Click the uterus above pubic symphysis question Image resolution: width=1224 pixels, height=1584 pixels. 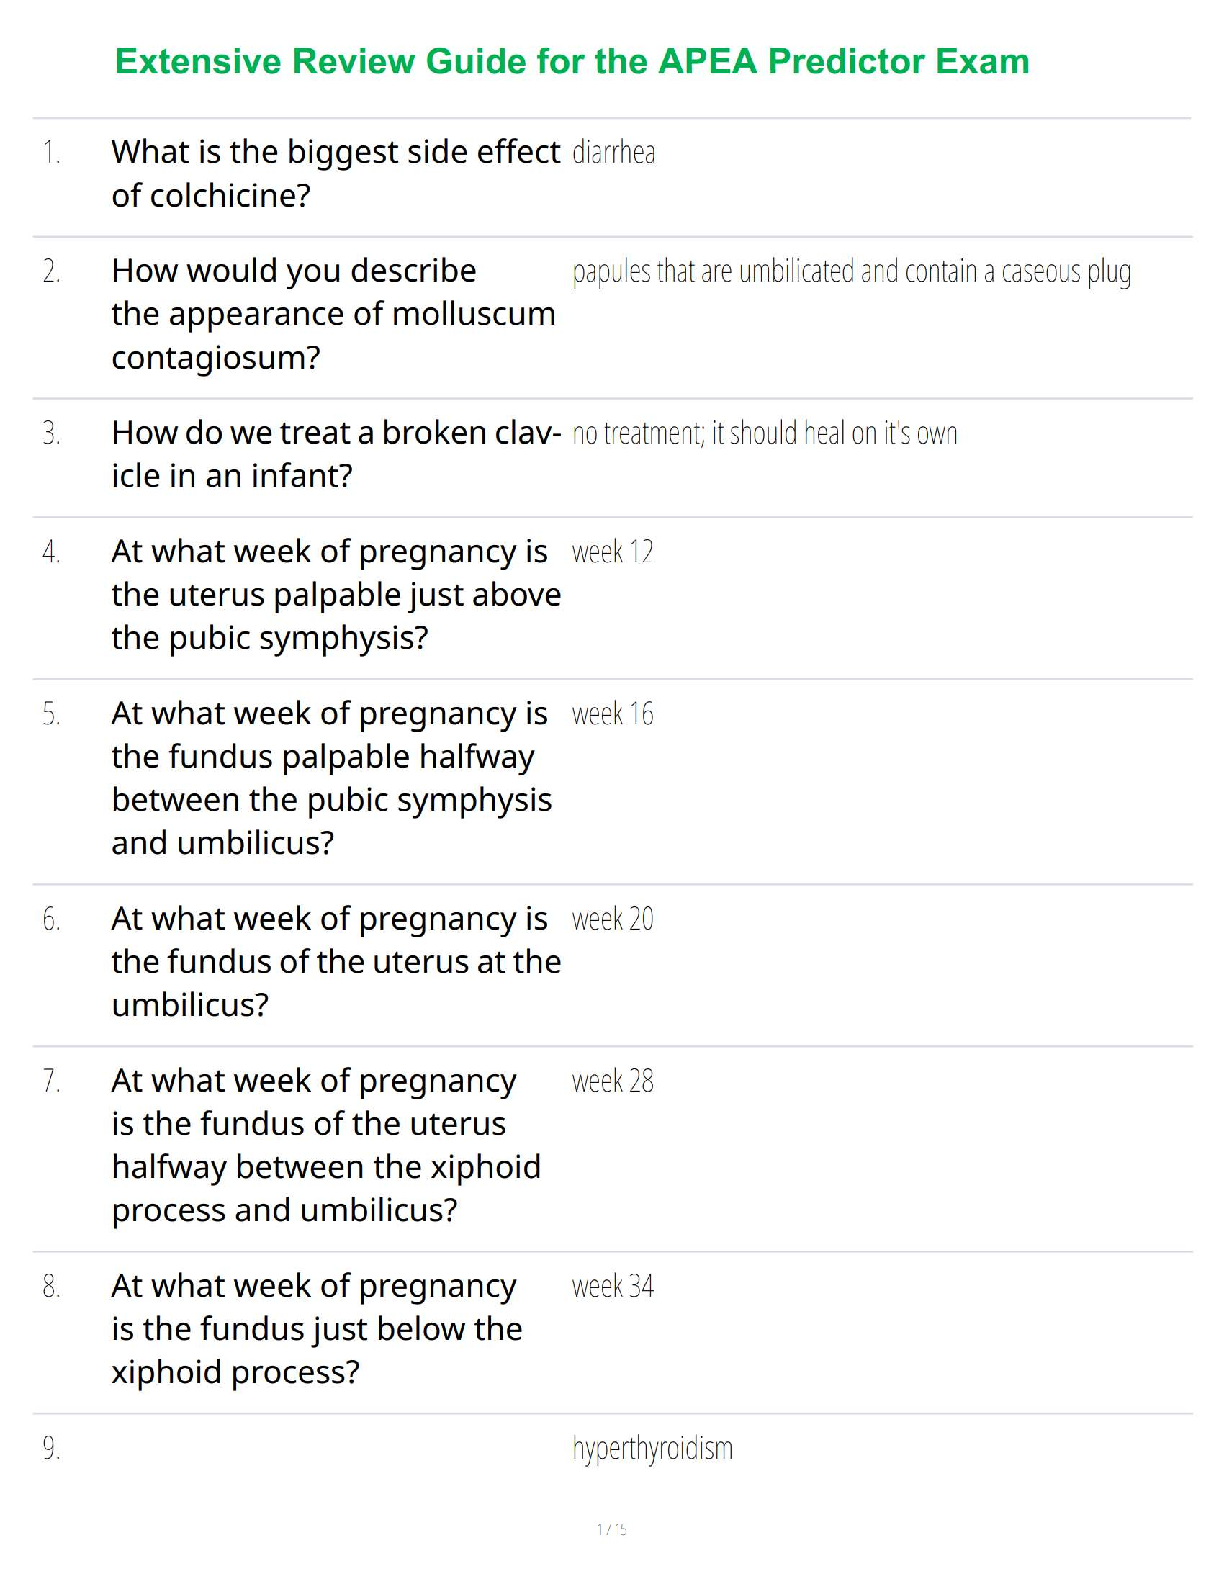(335, 595)
